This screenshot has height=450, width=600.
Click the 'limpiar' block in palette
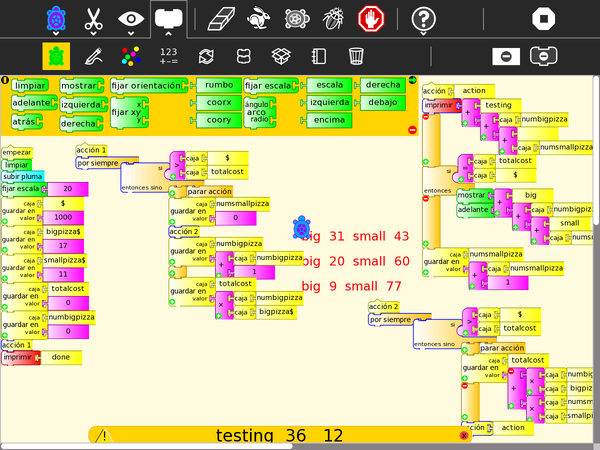coord(30,86)
